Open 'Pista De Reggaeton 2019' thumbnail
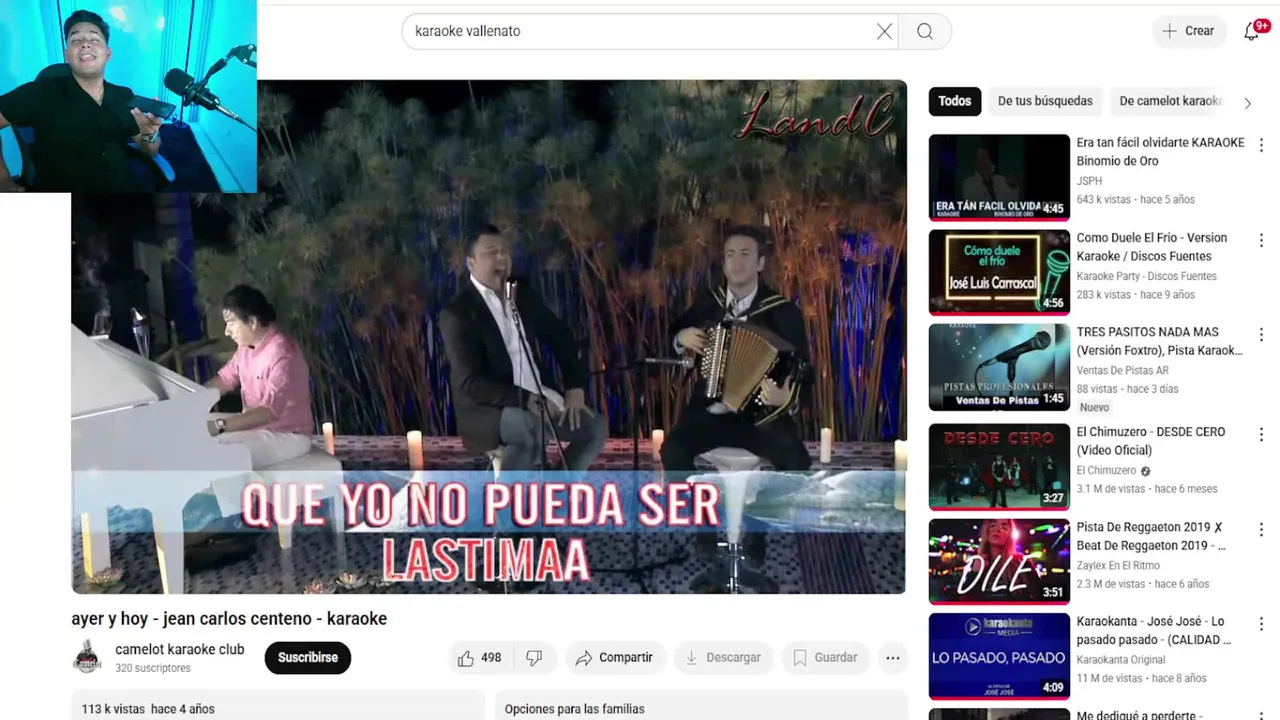The width and height of the screenshot is (1280, 720). (x=999, y=562)
